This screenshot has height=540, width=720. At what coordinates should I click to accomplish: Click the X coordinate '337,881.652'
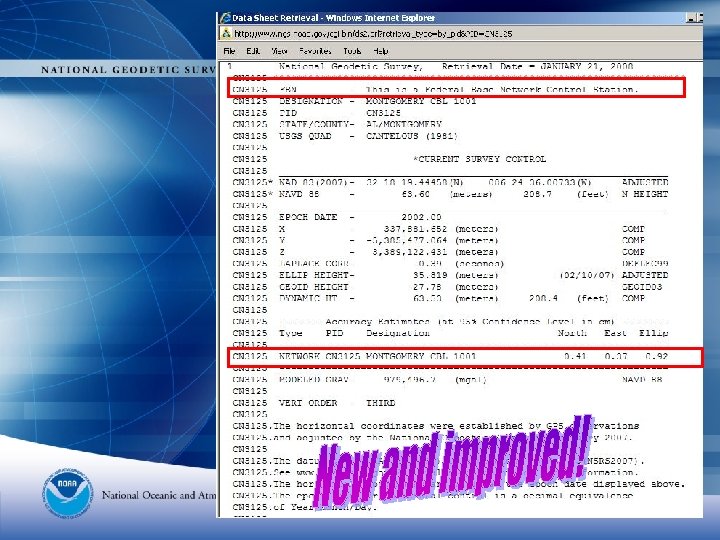coord(418,229)
